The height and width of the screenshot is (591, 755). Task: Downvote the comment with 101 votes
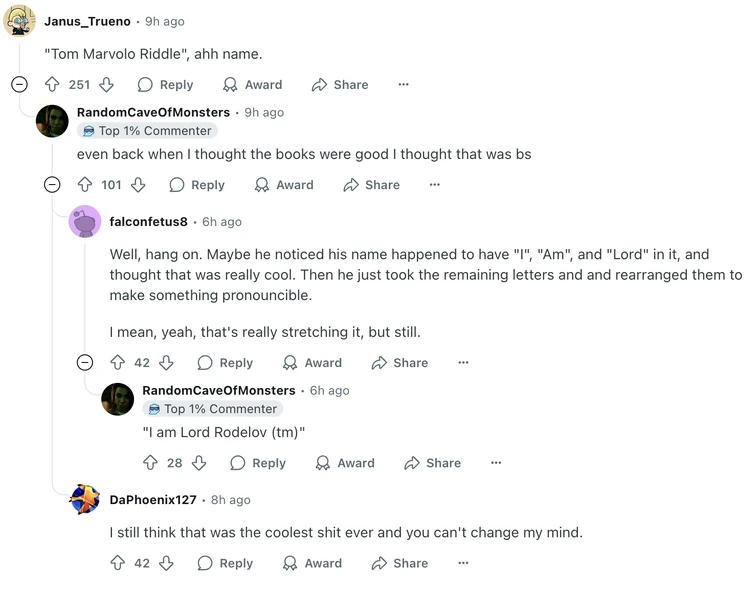[138, 185]
